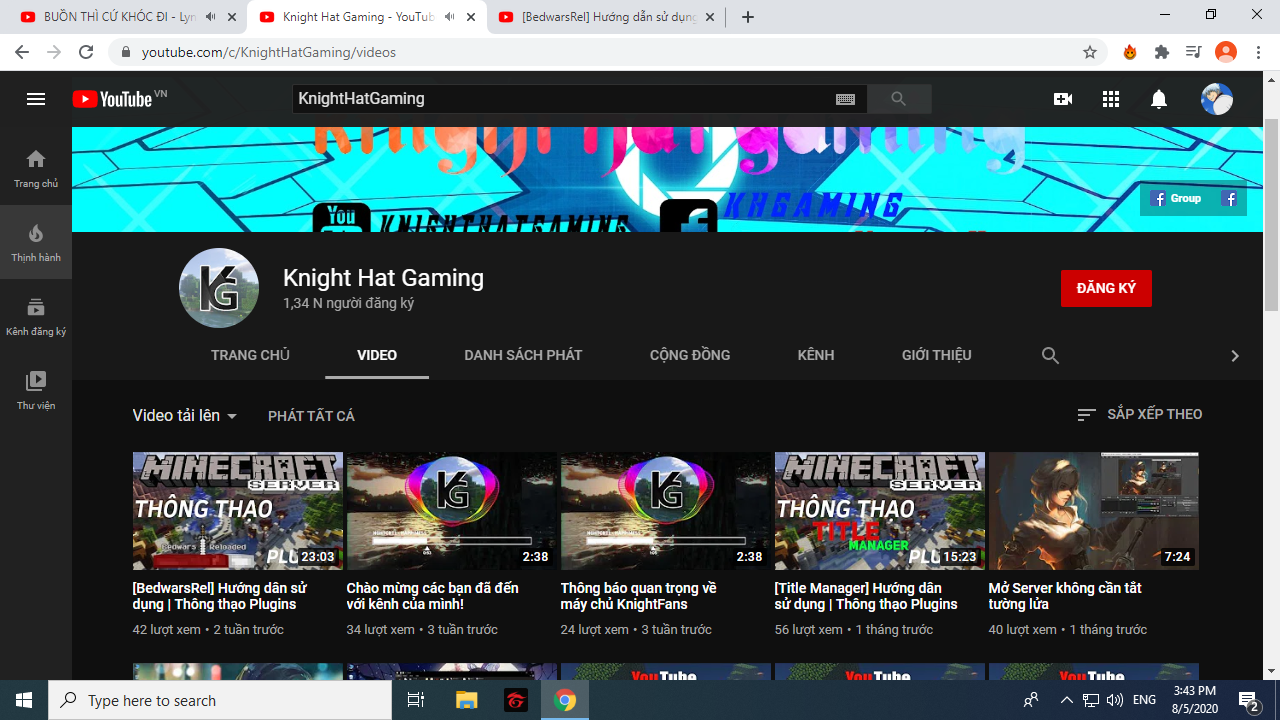Mute the Knight Hat Gaming browser tab
1280x720 pixels.
click(x=449, y=17)
